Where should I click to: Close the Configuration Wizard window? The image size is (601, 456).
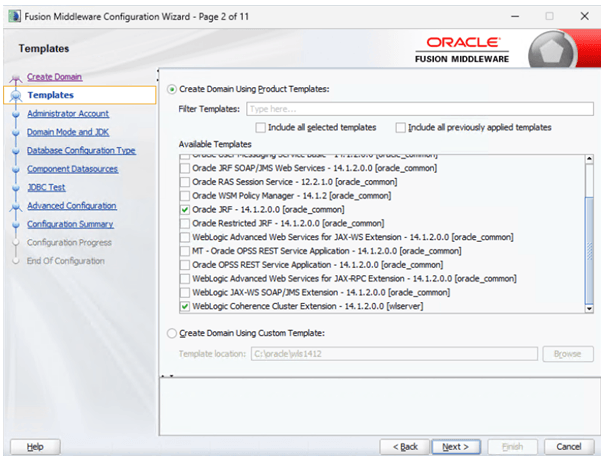(584, 16)
